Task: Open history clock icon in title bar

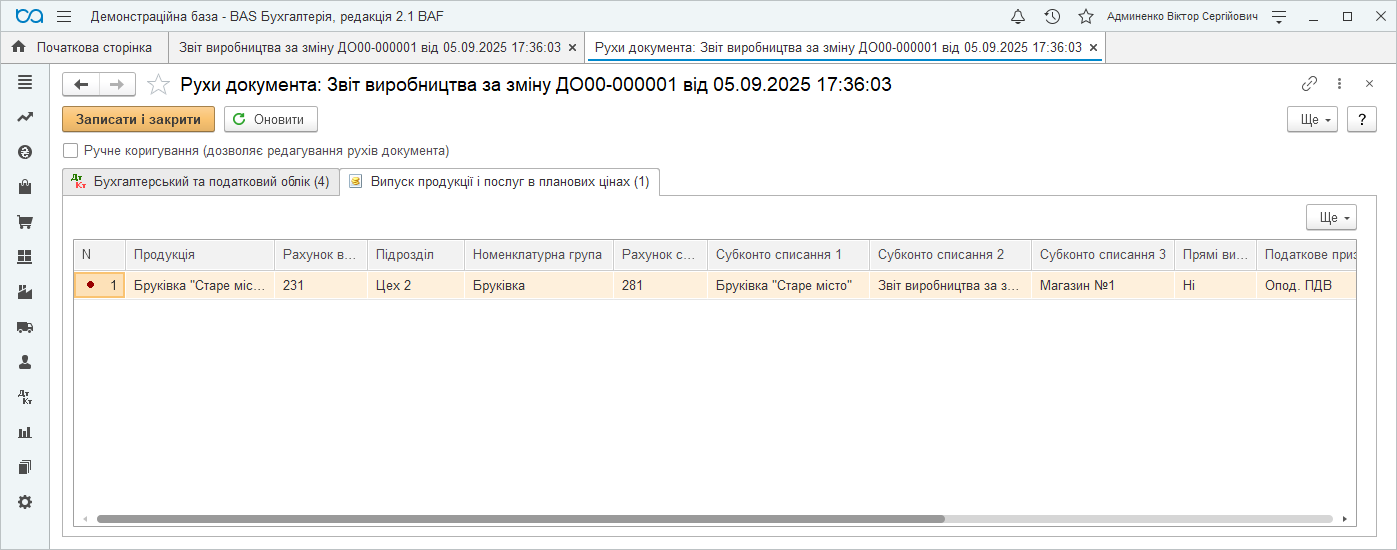Action: (x=1052, y=17)
